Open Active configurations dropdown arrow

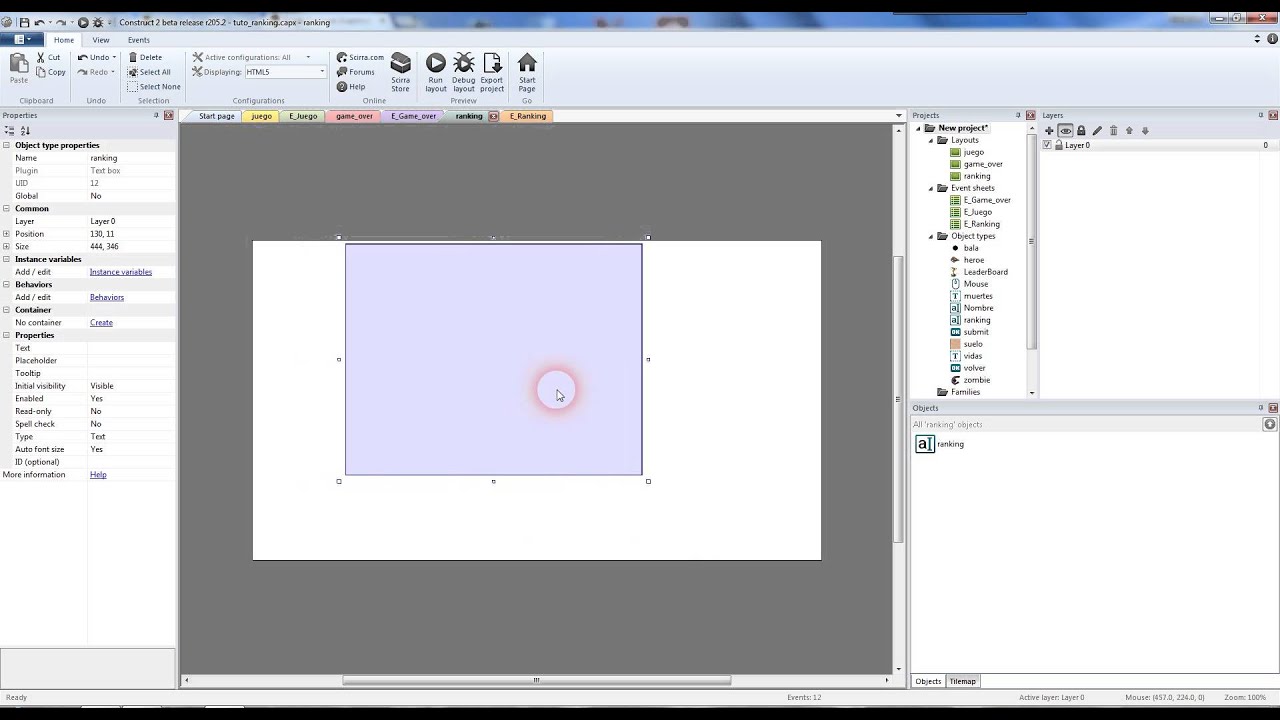click(308, 57)
